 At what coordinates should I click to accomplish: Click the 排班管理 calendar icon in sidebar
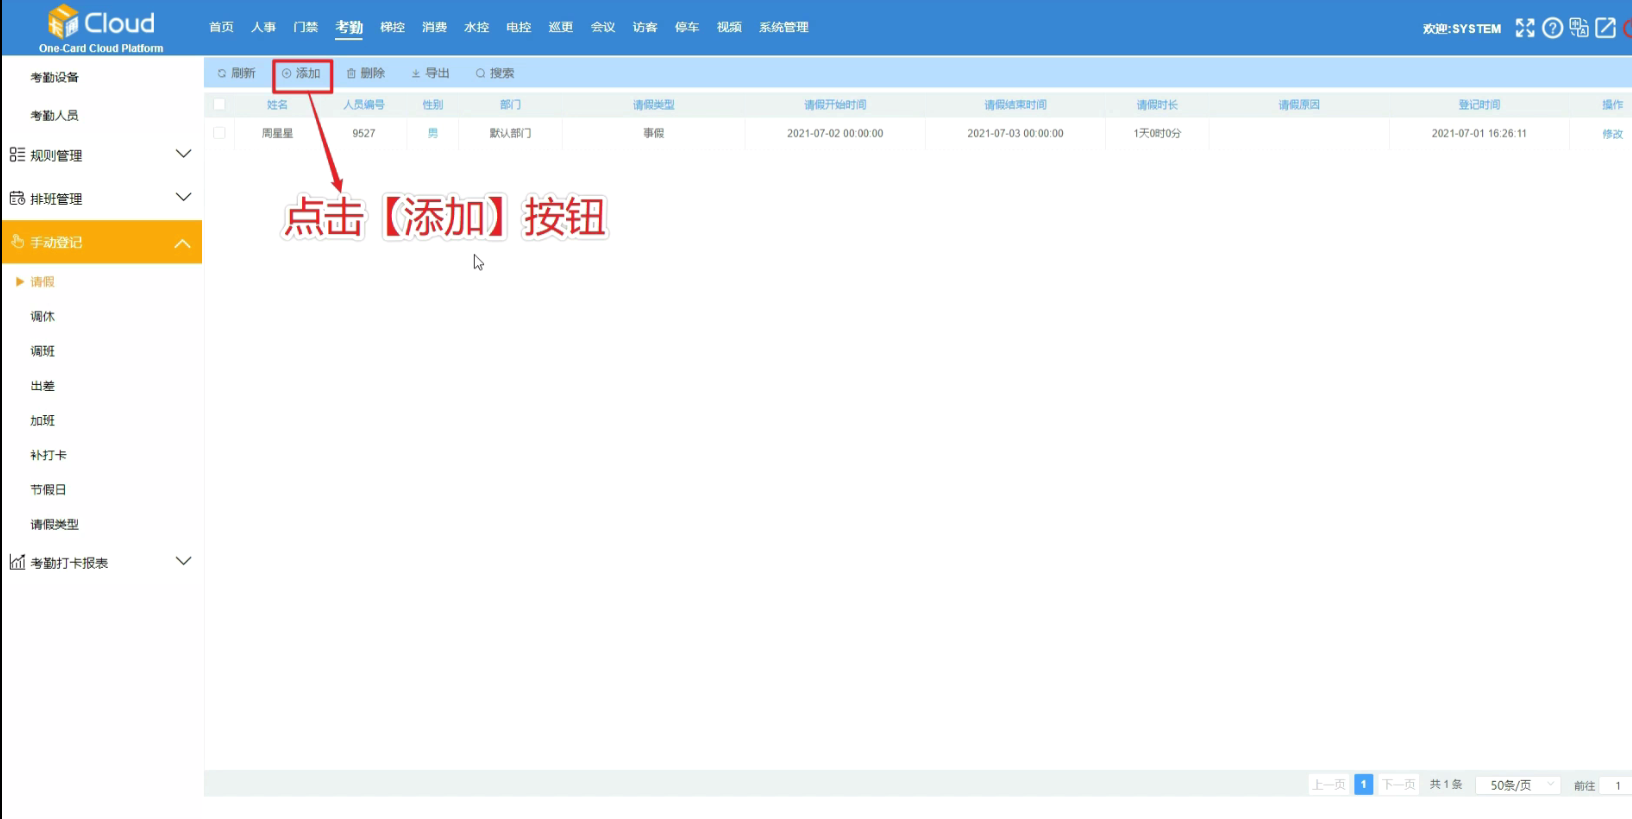(x=17, y=198)
